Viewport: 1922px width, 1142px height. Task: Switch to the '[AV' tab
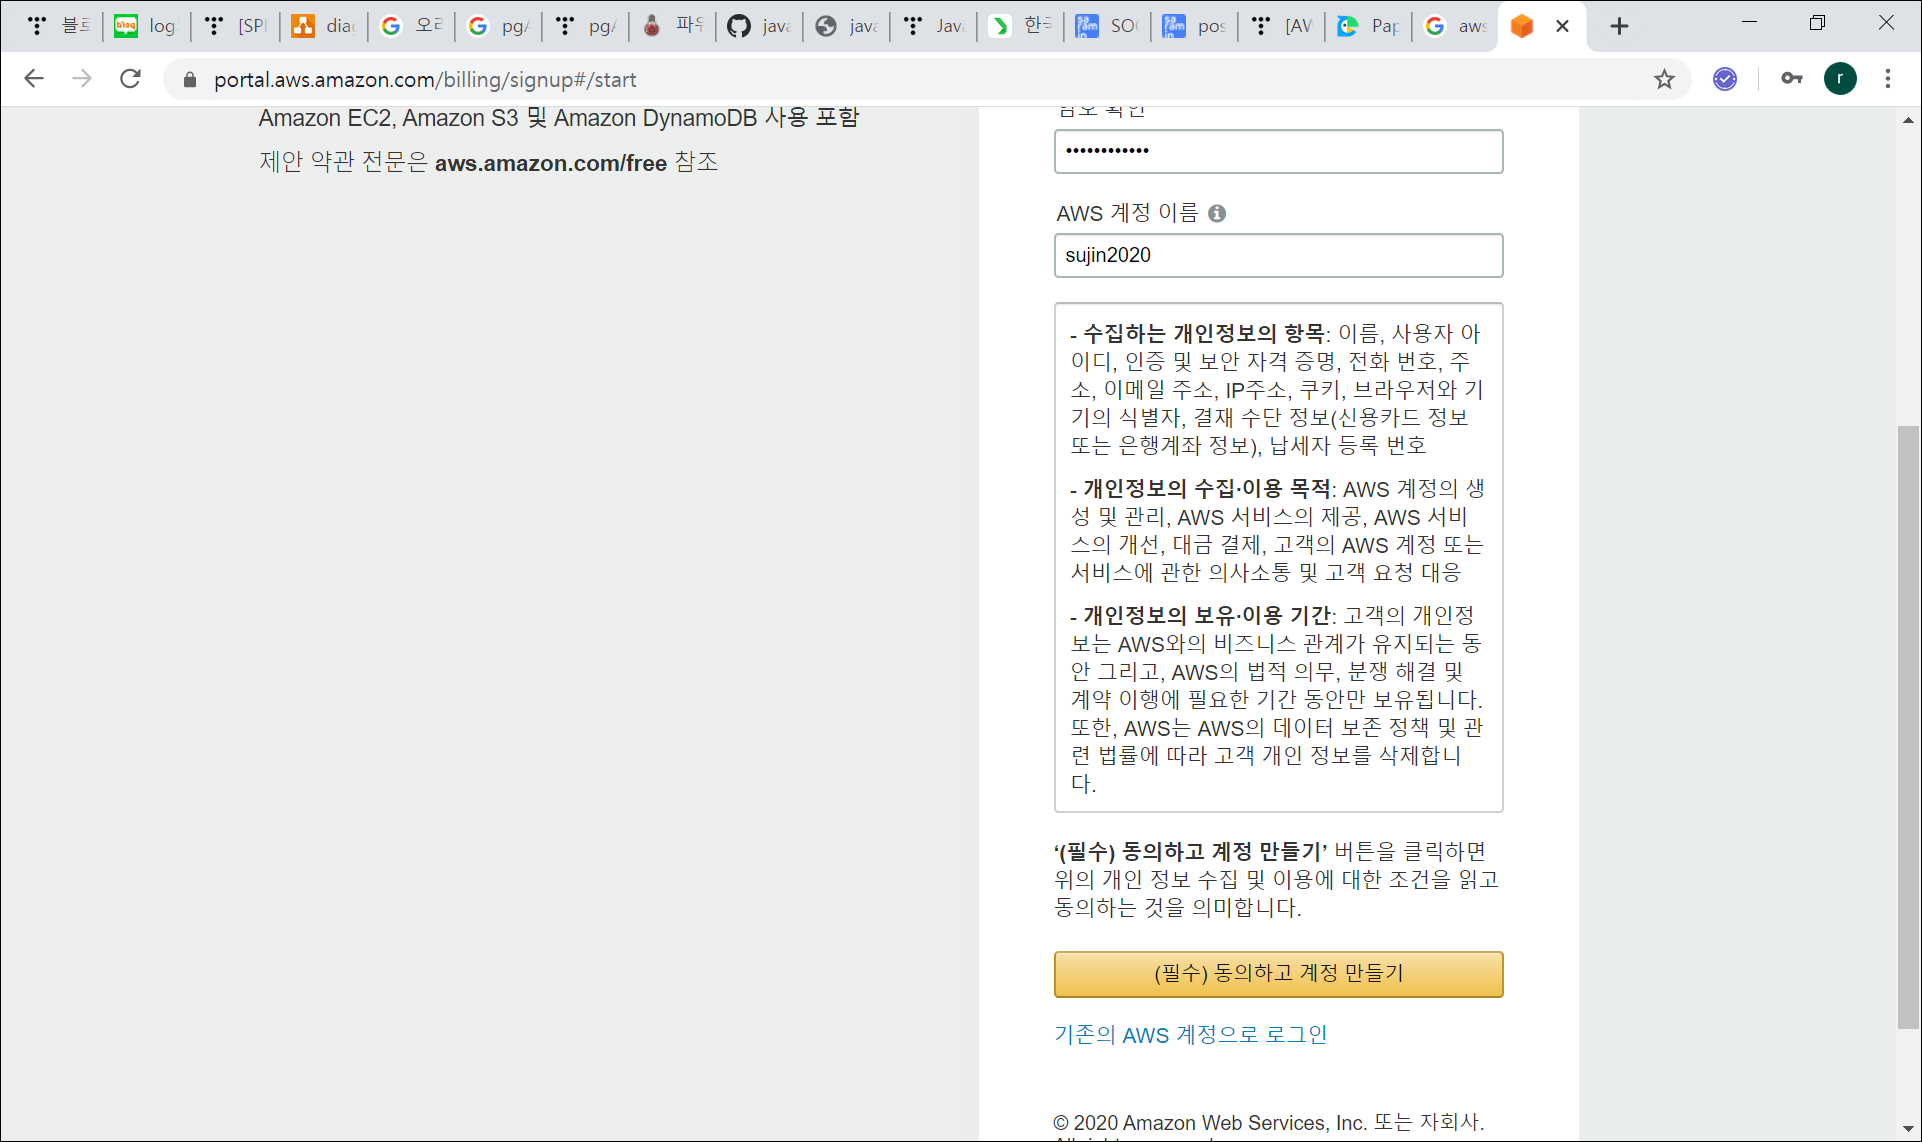point(1281,27)
